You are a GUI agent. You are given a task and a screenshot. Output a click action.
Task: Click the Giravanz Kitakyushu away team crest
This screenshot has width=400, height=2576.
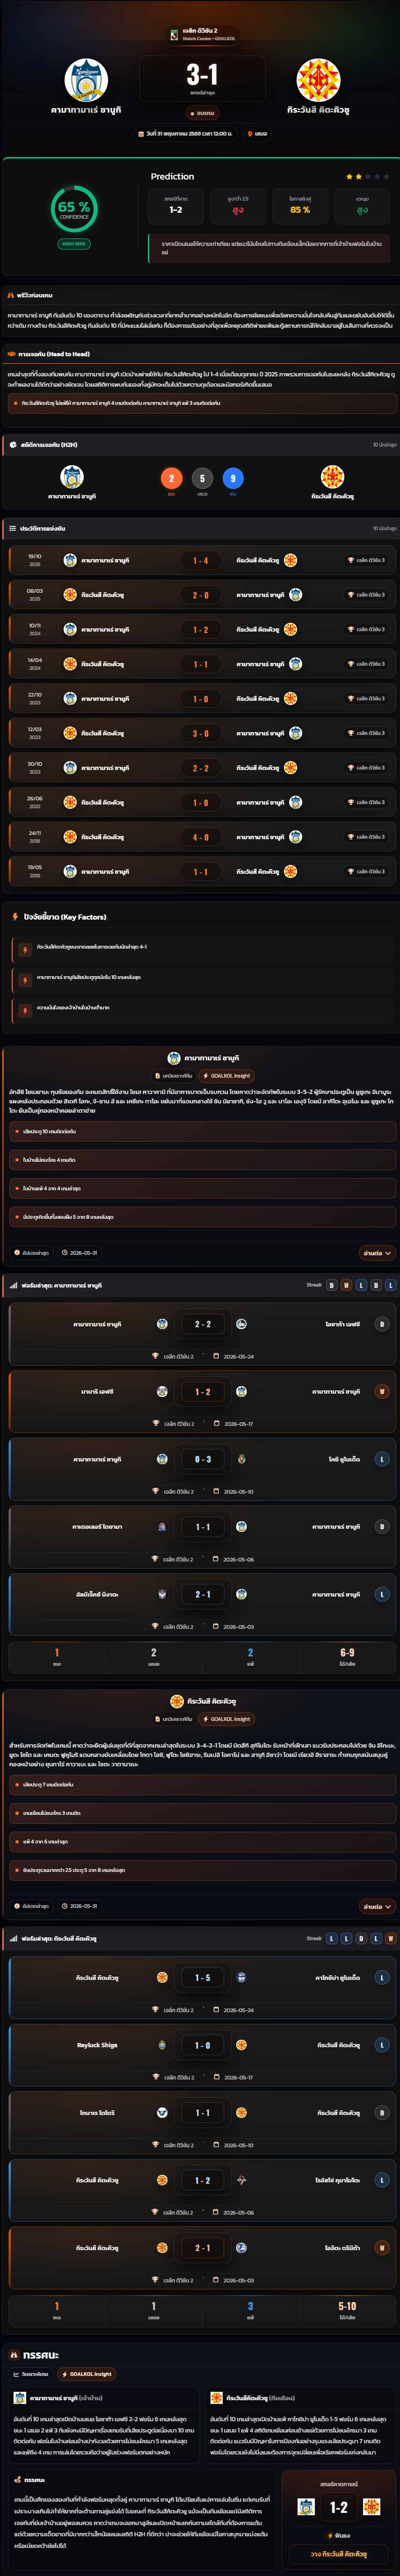tap(318, 80)
